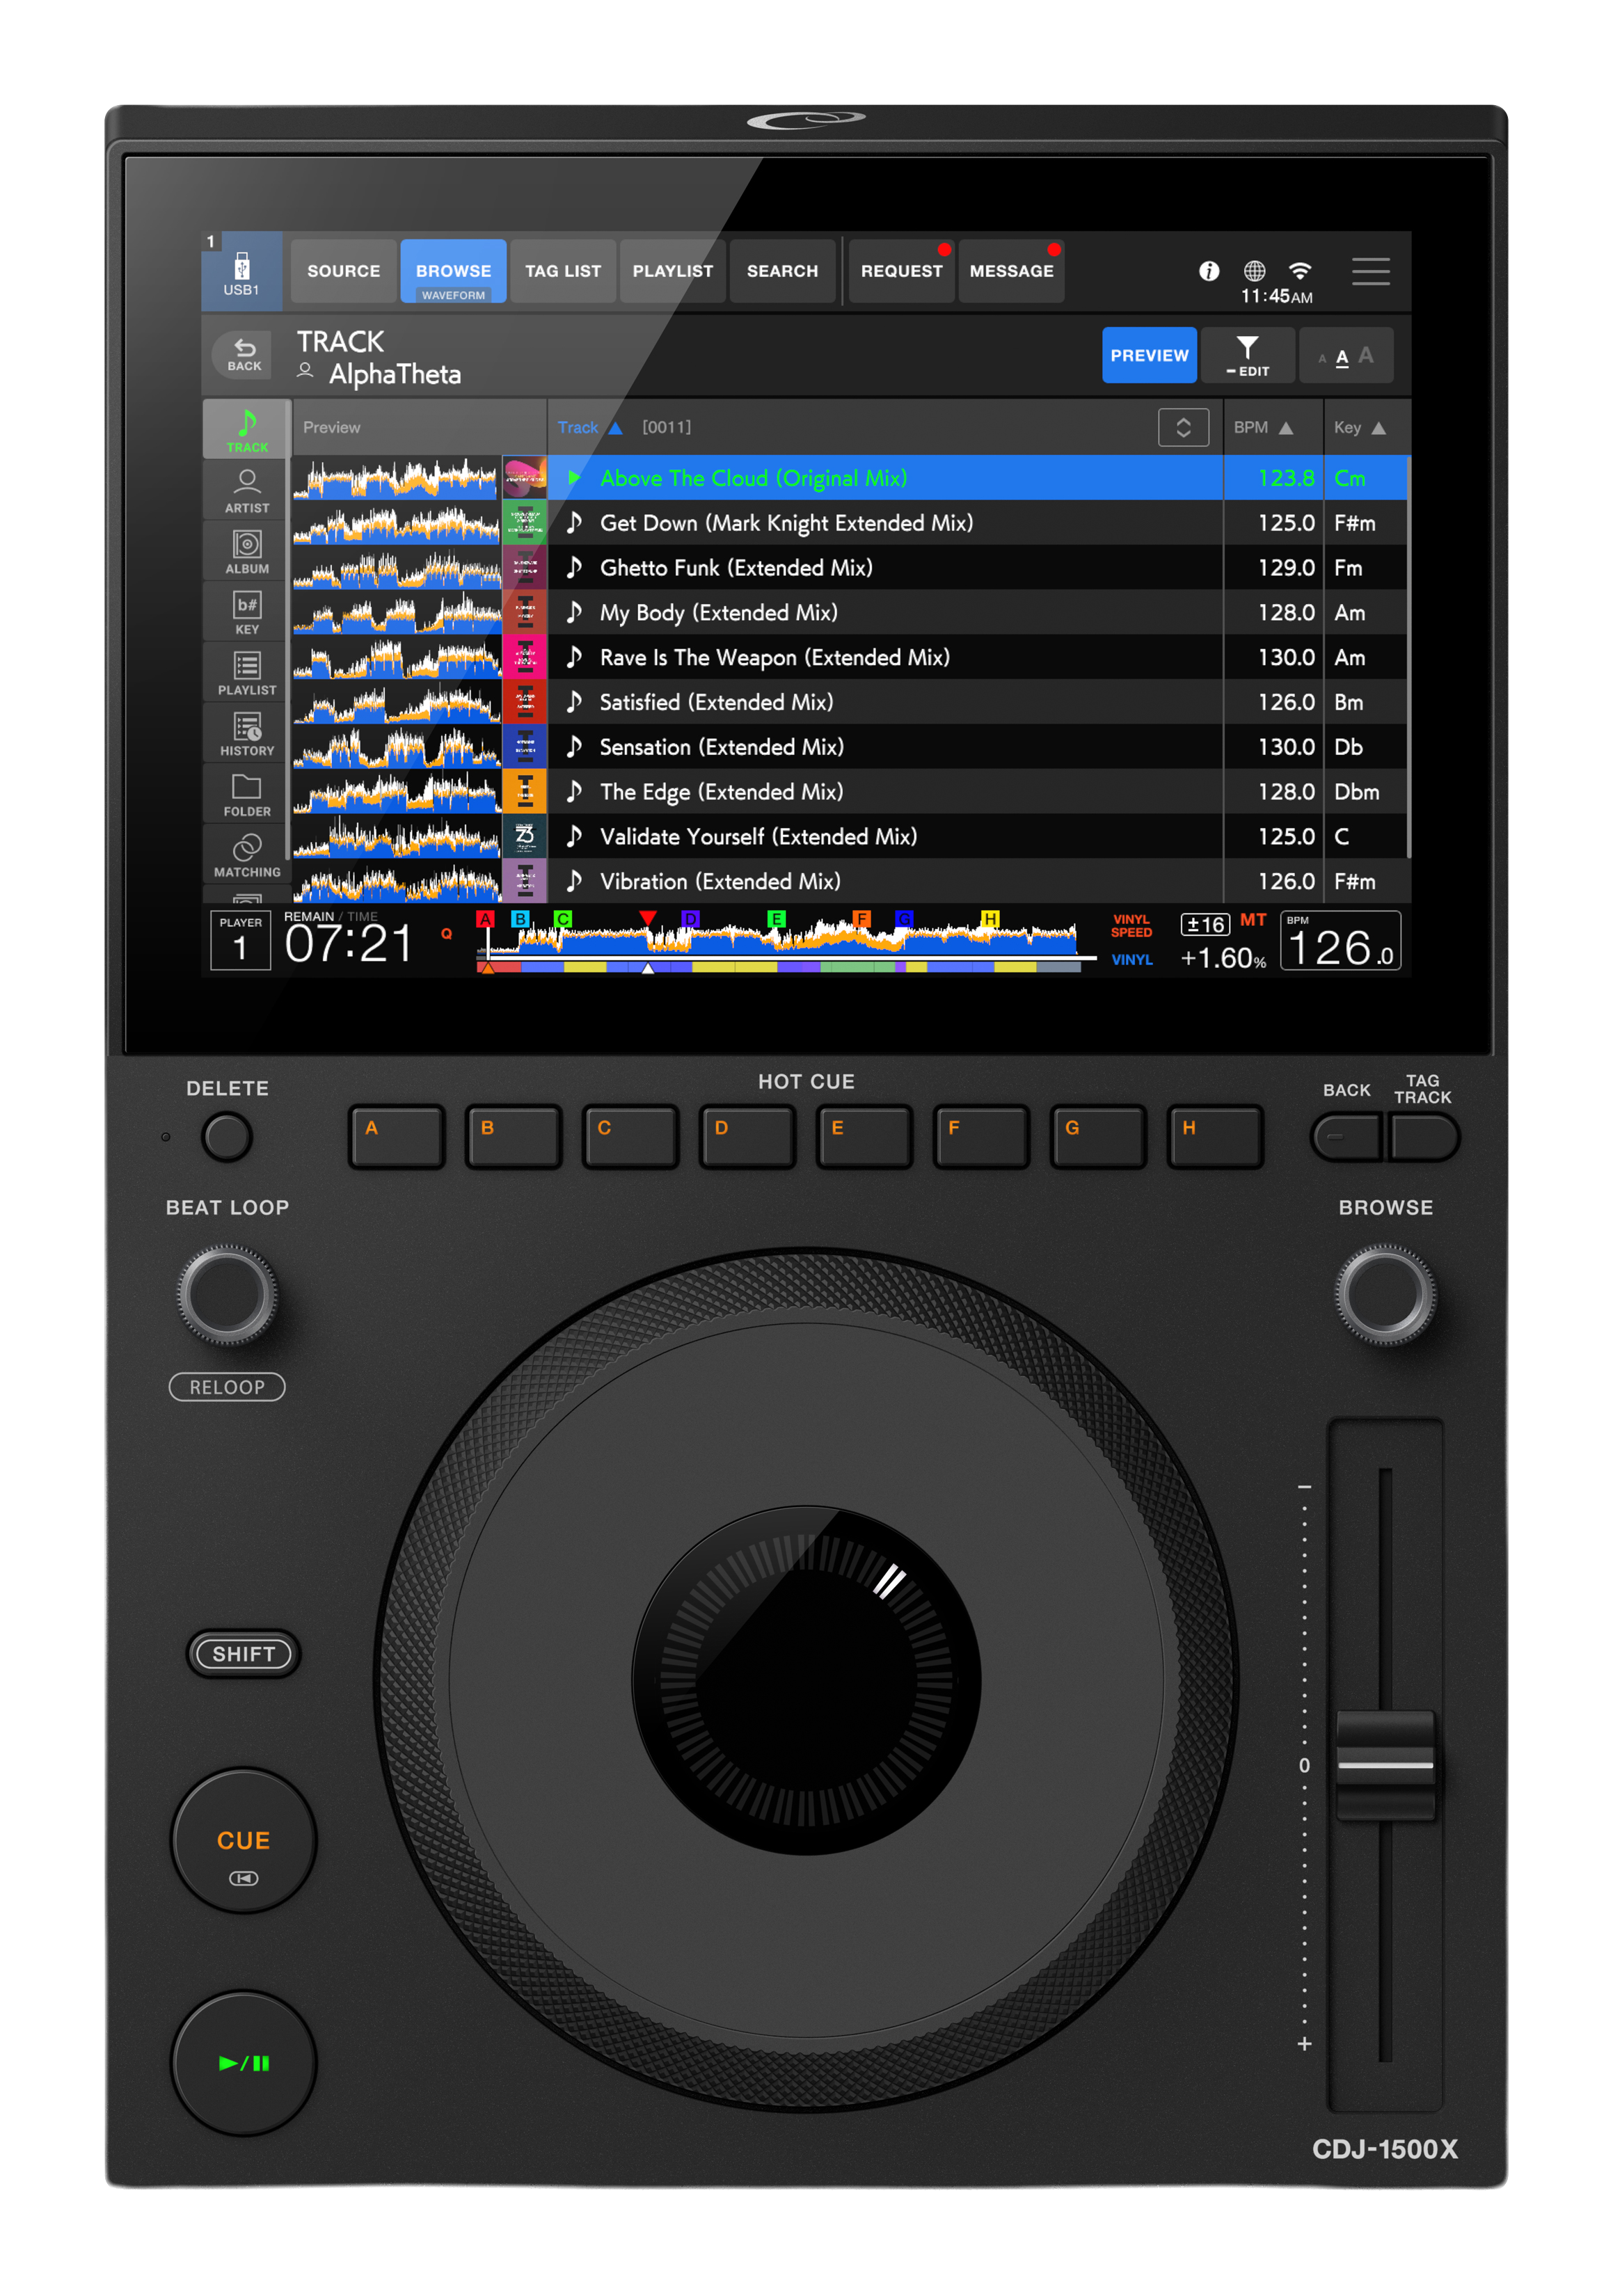1613x2296 pixels.
Task: Push the TAG TRACK button
Action: click(x=1423, y=1137)
